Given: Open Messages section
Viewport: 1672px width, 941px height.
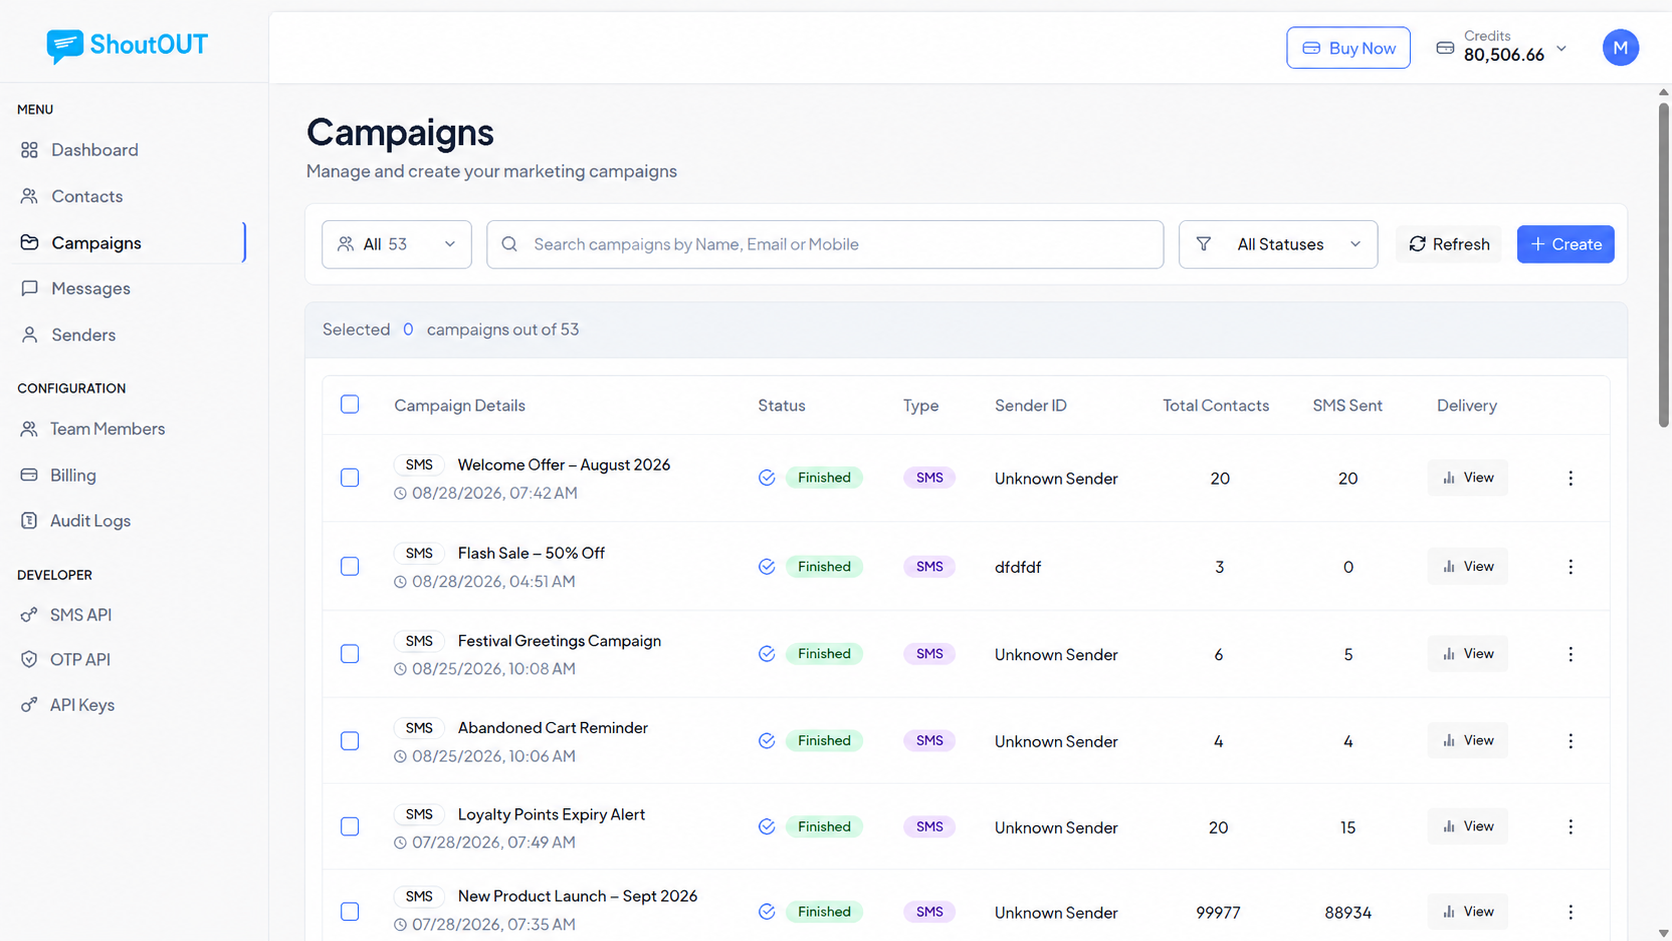Looking at the screenshot, I should 90,289.
